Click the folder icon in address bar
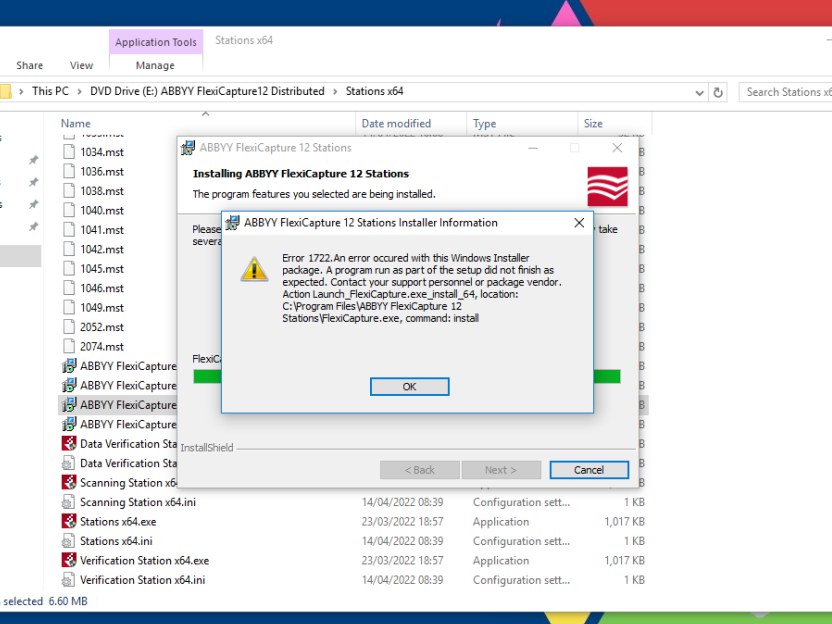Viewport: 832px width, 624px height. tap(5, 91)
